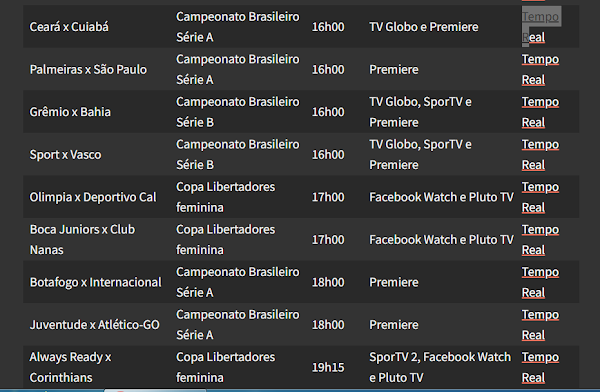Click Tempo Real link for Sport x Vasco

coord(540,154)
